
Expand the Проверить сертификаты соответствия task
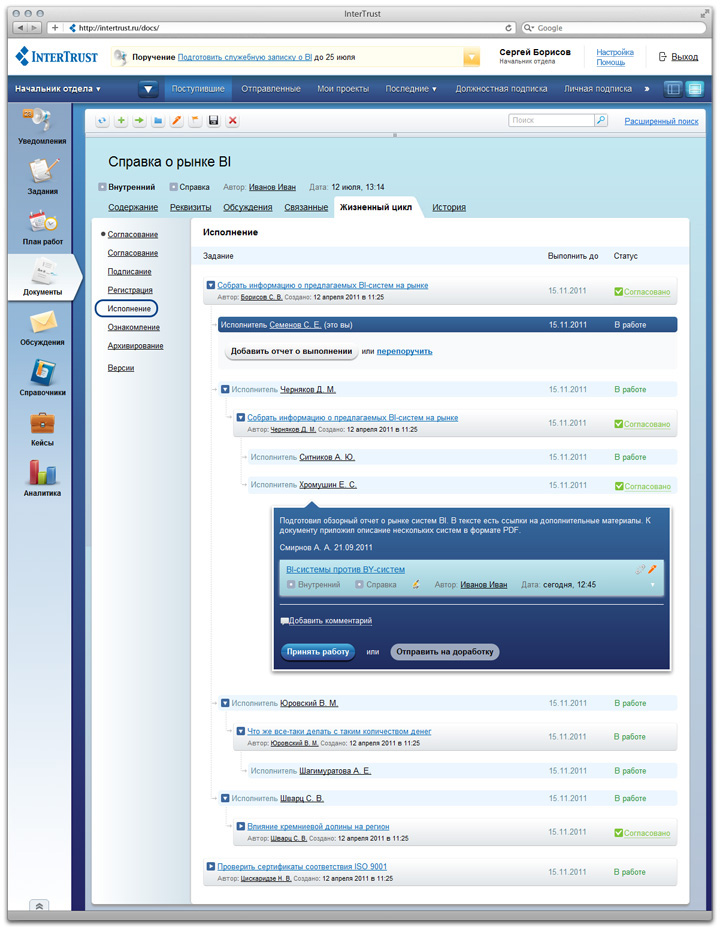tap(211, 866)
